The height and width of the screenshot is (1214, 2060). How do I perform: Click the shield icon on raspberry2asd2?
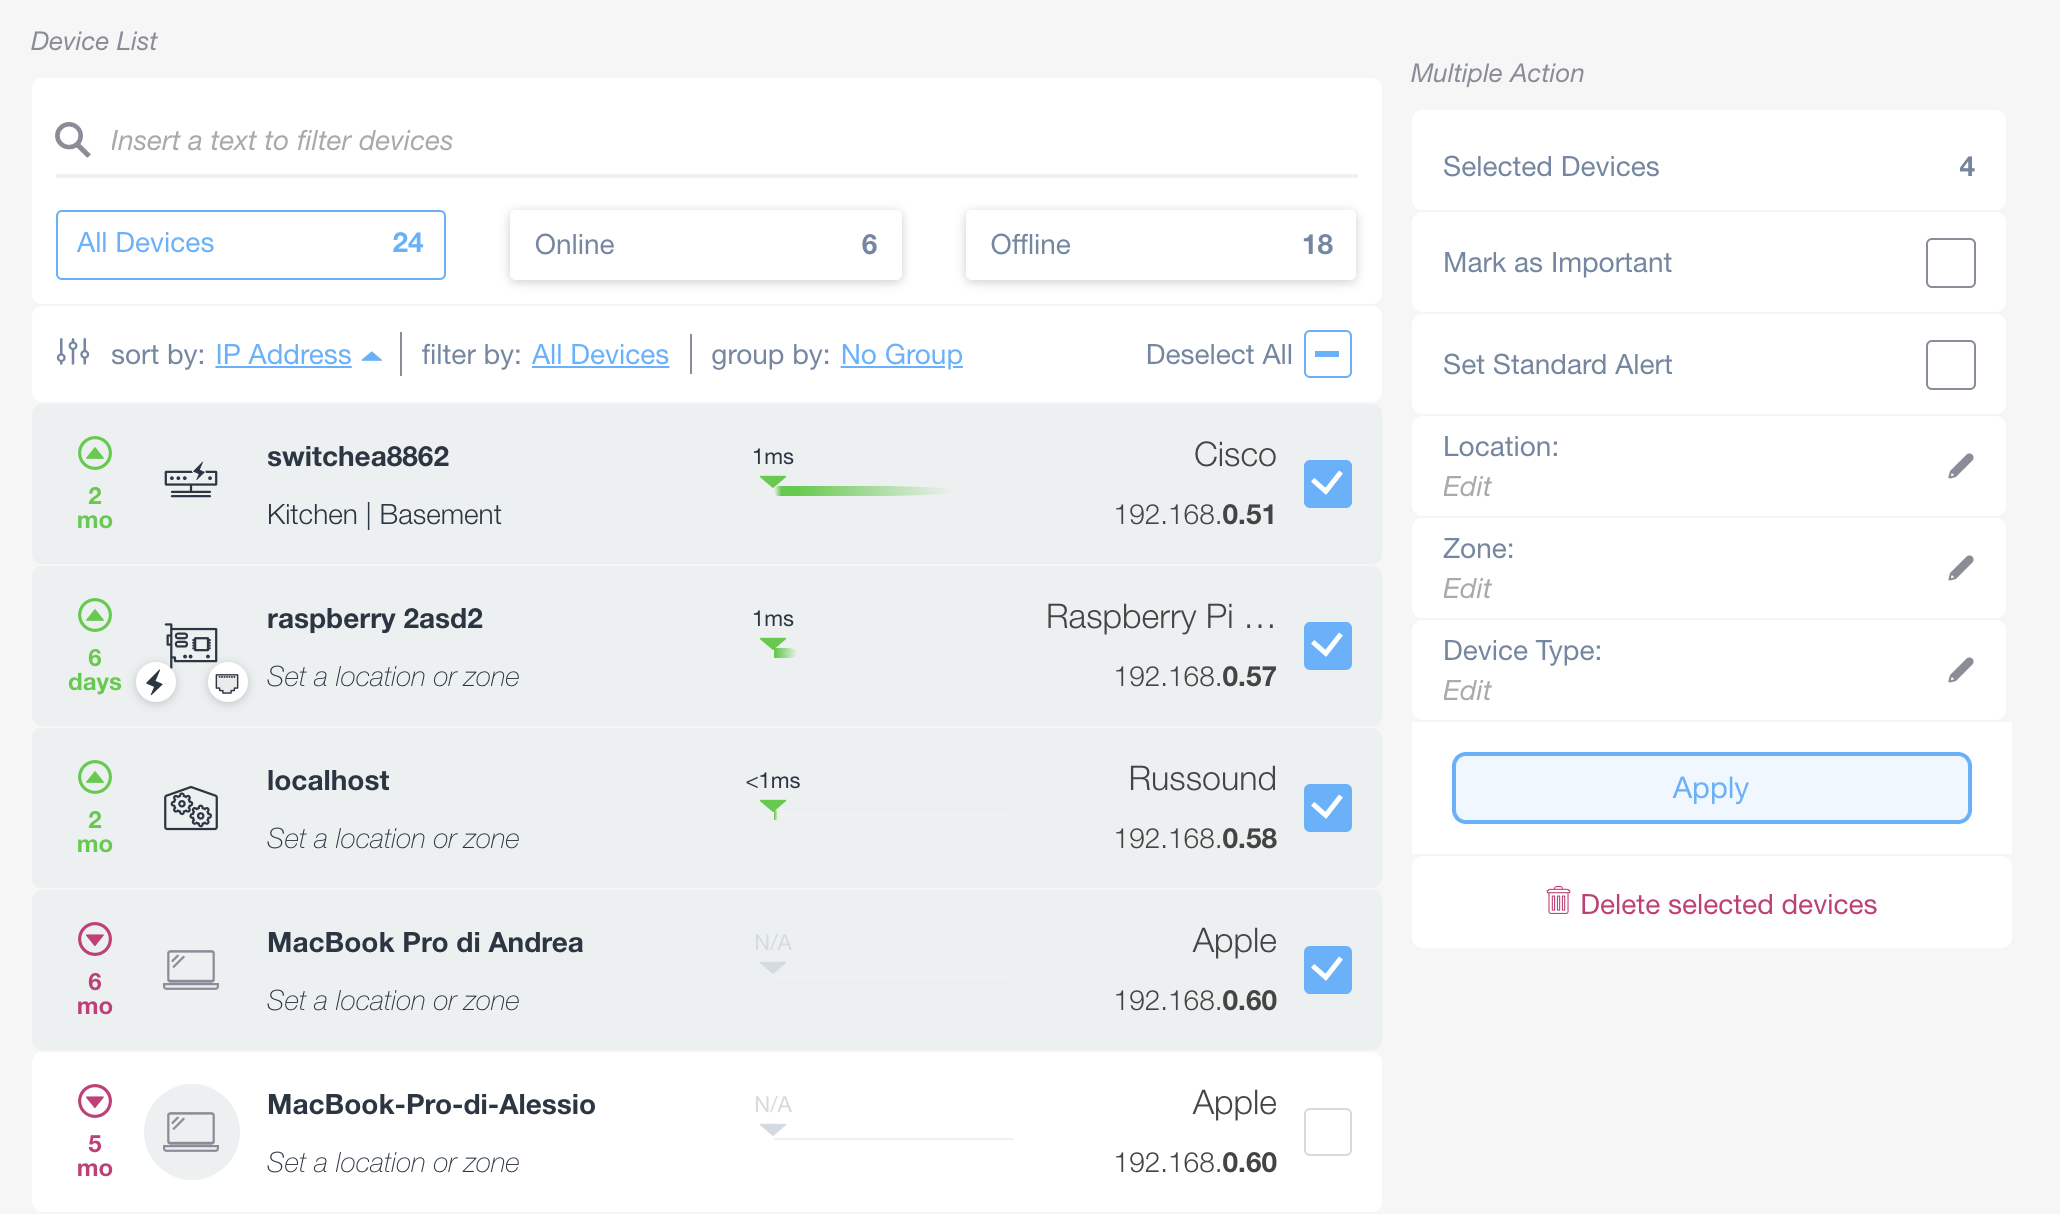pyautogui.click(x=228, y=682)
